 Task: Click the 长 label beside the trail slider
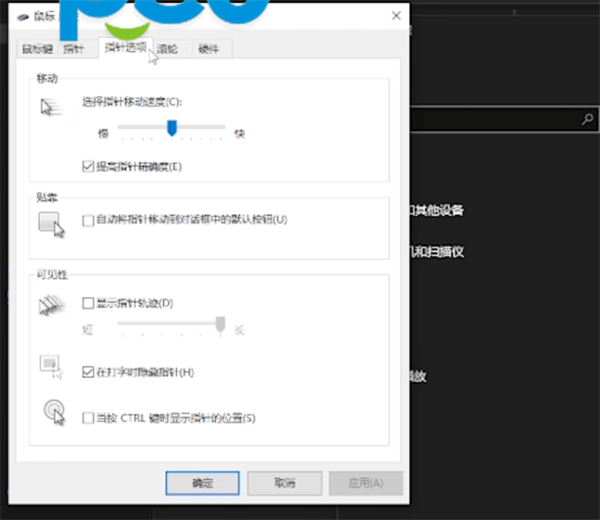pos(240,330)
